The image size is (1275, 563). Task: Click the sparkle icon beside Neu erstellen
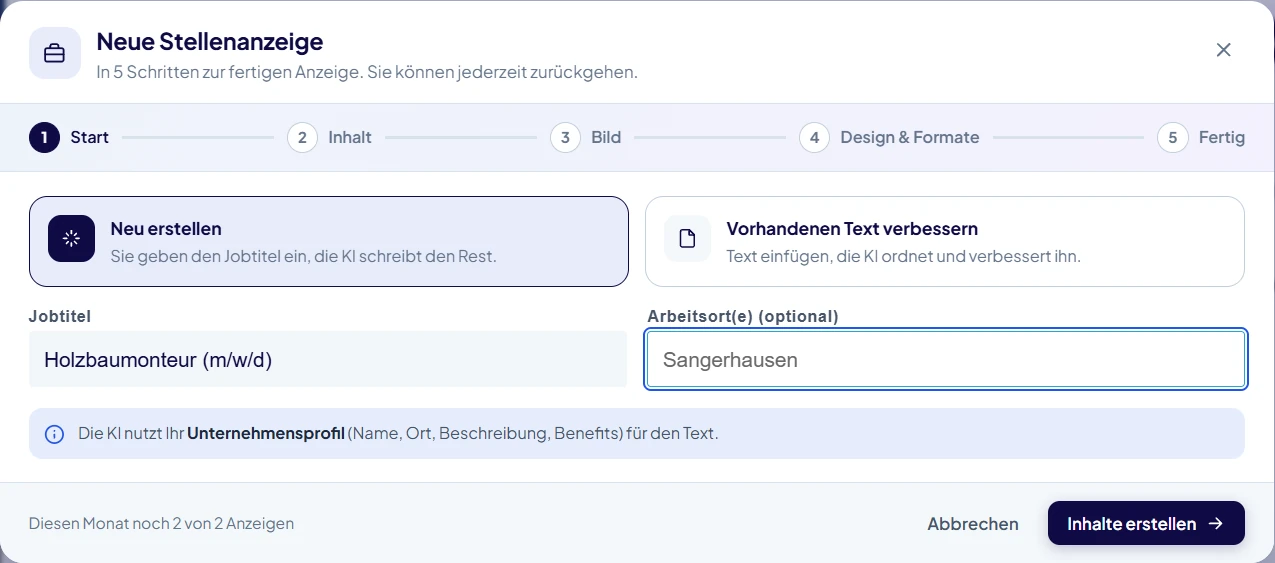pyautogui.click(x=71, y=238)
